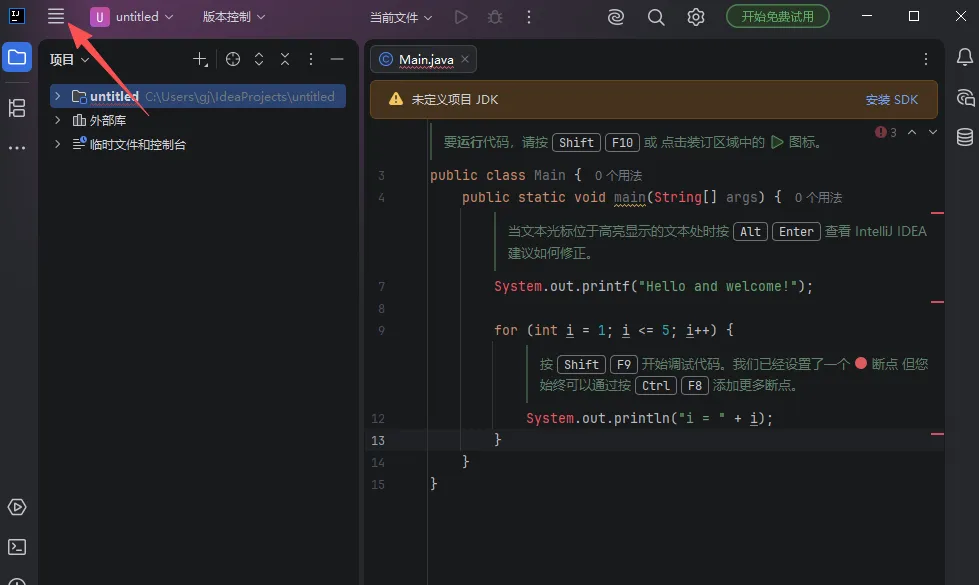Click the 开始免费试用 button
The image size is (979, 585).
(x=777, y=16)
